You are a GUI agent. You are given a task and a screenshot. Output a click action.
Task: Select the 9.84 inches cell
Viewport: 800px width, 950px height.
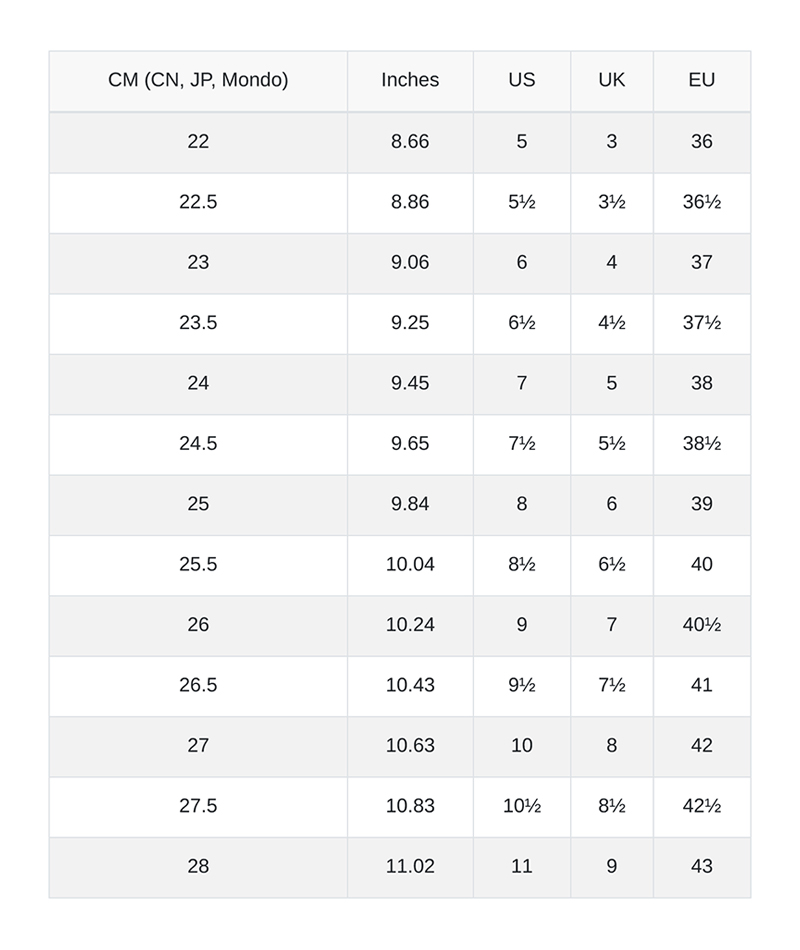[410, 504]
